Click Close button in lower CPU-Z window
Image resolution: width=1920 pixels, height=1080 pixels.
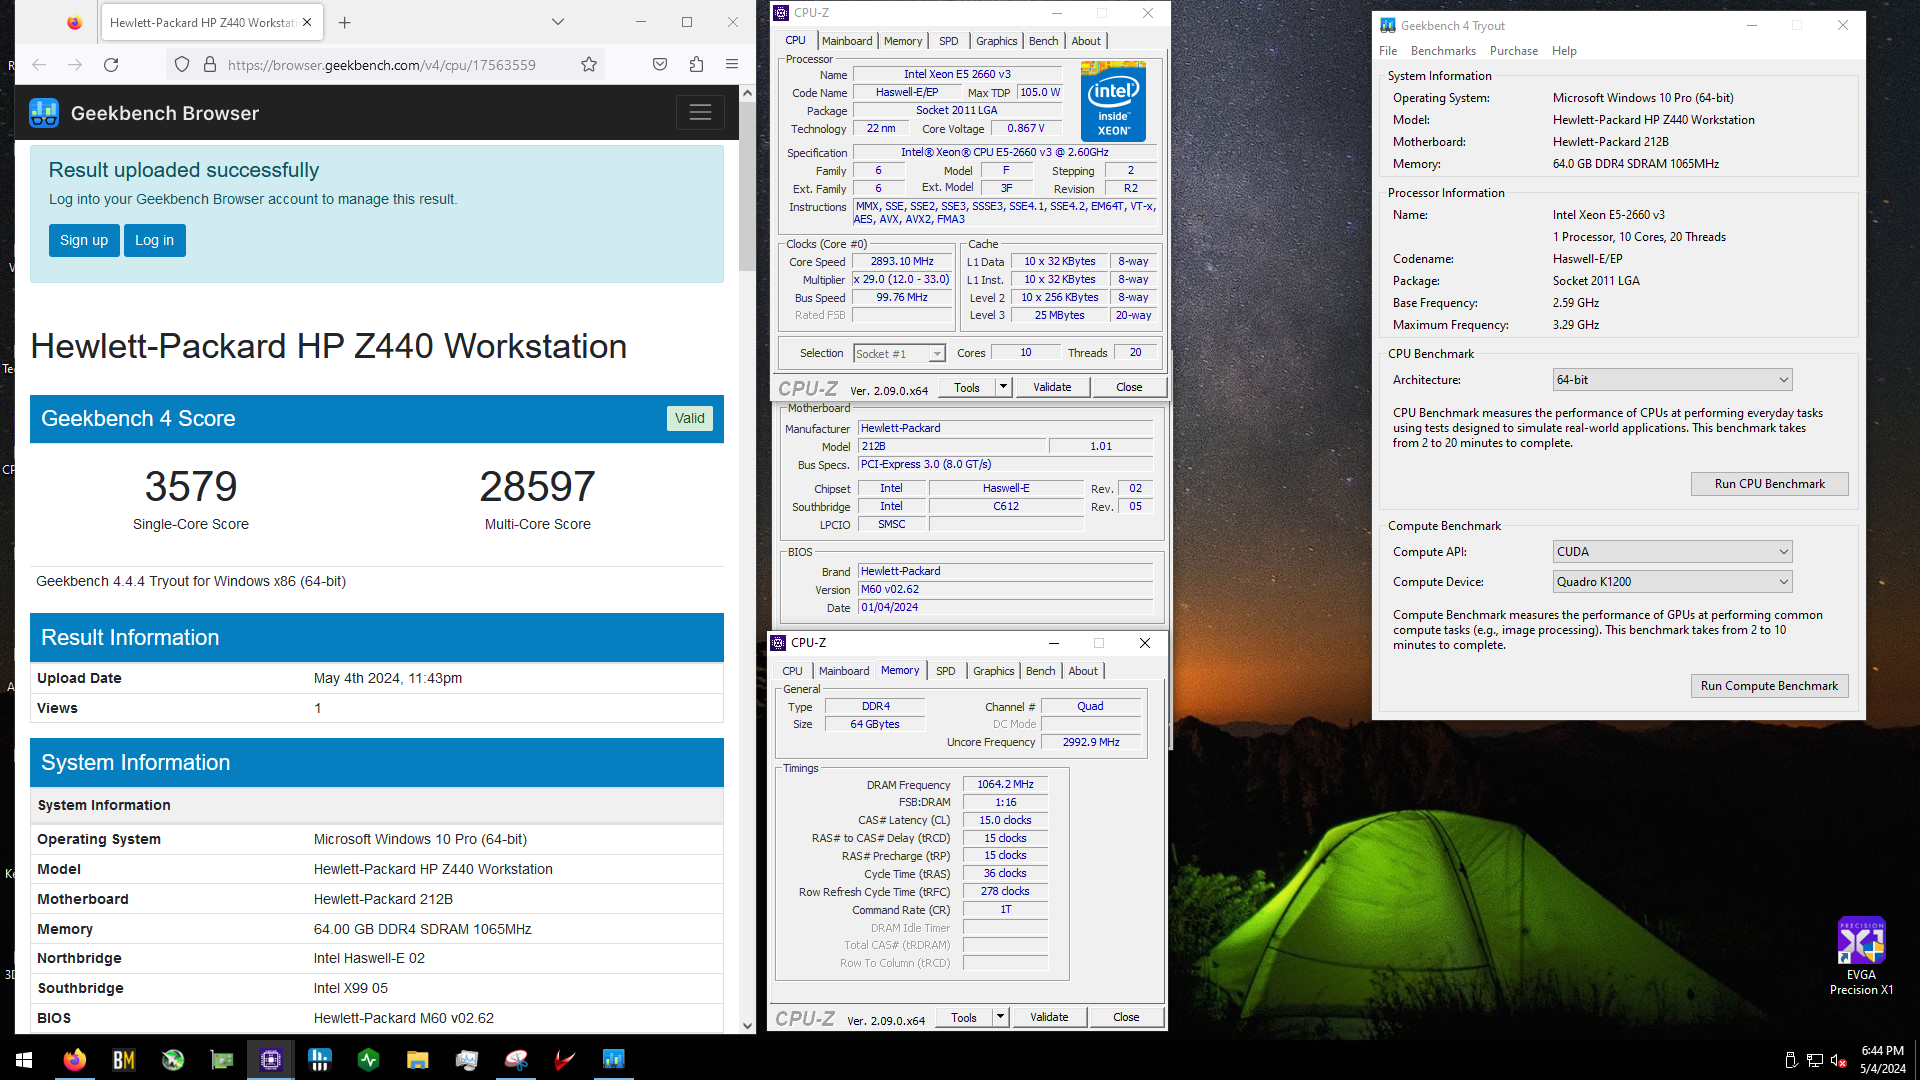click(1126, 1017)
